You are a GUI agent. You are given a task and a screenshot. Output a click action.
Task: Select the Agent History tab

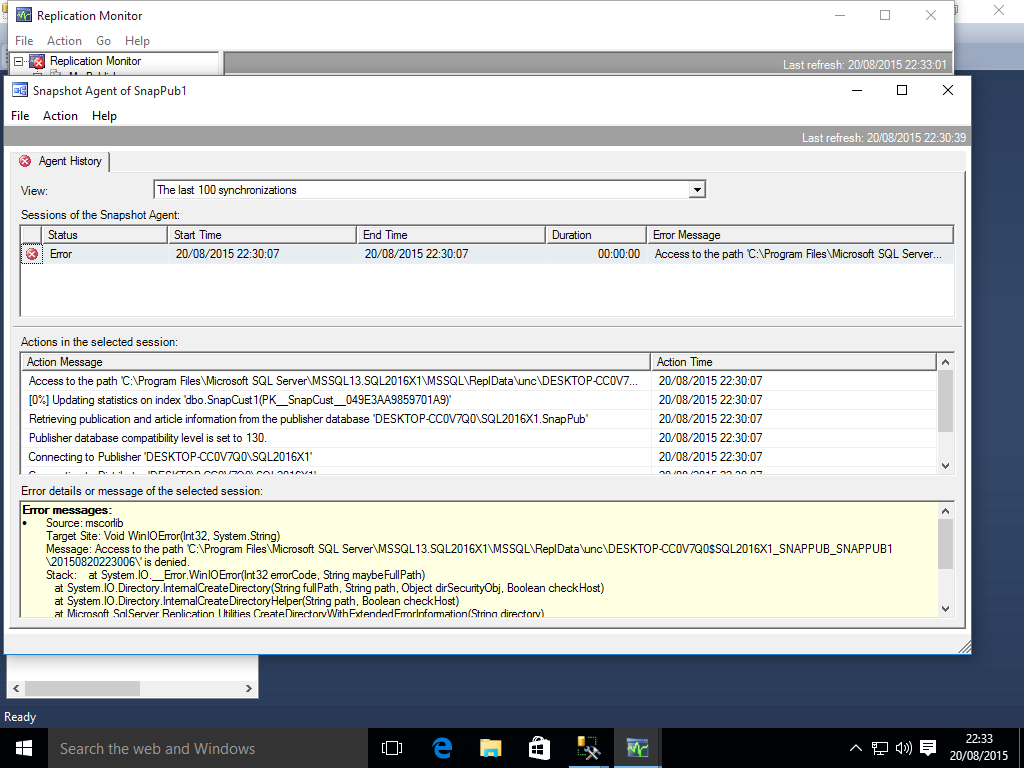coord(61,161)
